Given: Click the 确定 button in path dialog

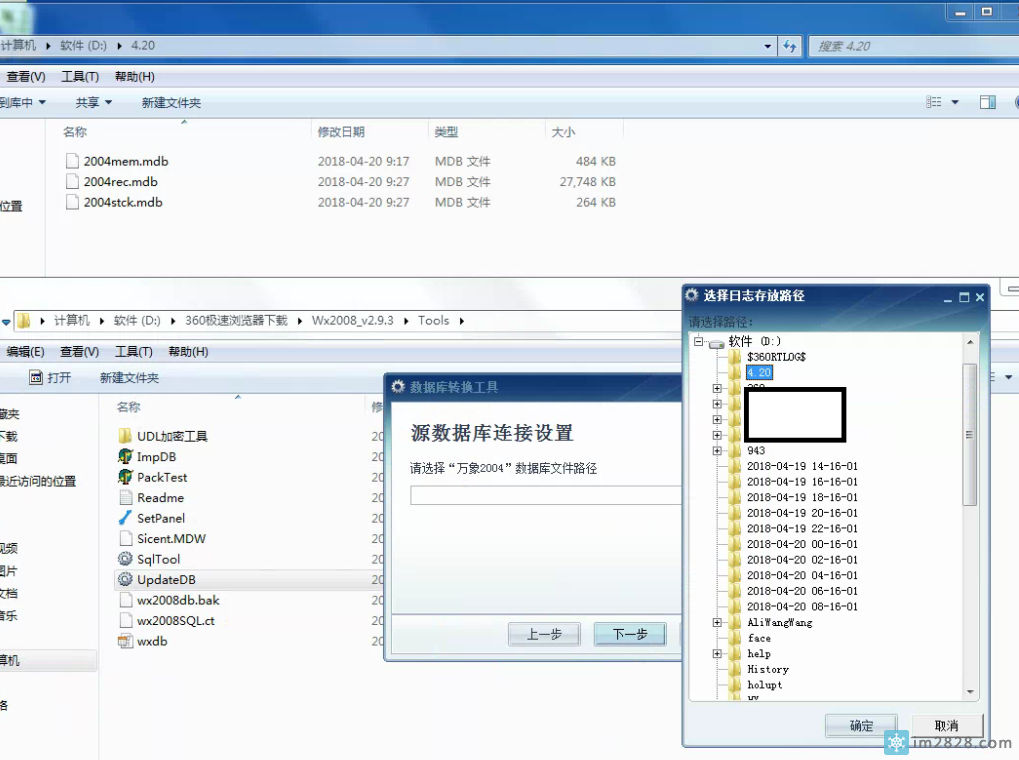Looking at the screenshot, I should (860, 726).
